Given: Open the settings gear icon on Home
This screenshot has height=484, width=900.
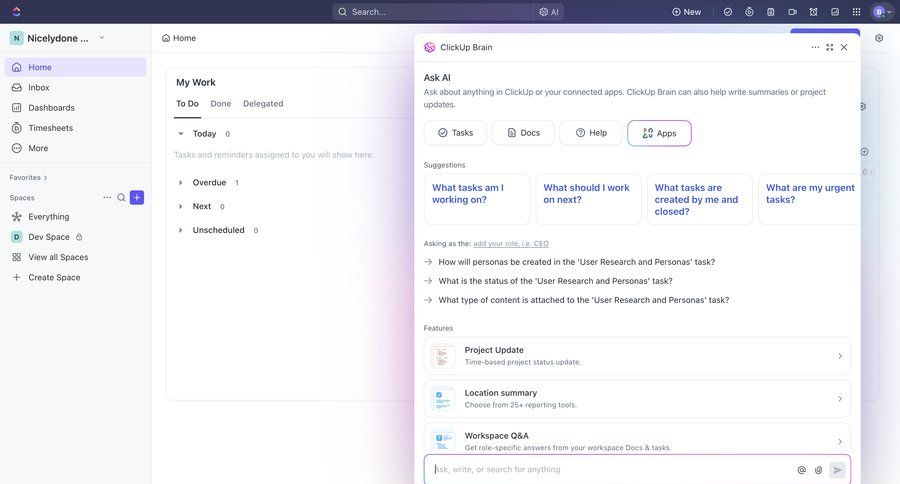Looking at the screenshot, I should pos(879,38).
